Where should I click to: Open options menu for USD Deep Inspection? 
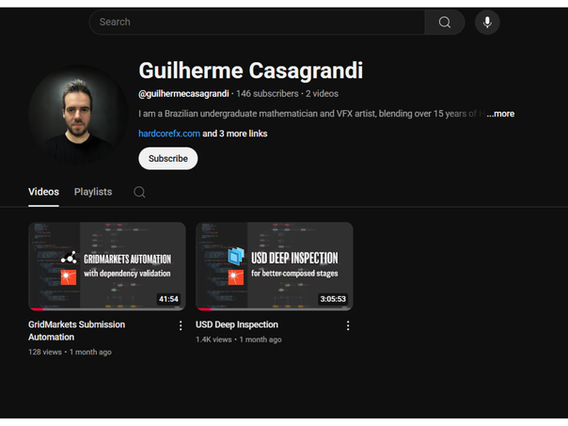tap(348, 326)
